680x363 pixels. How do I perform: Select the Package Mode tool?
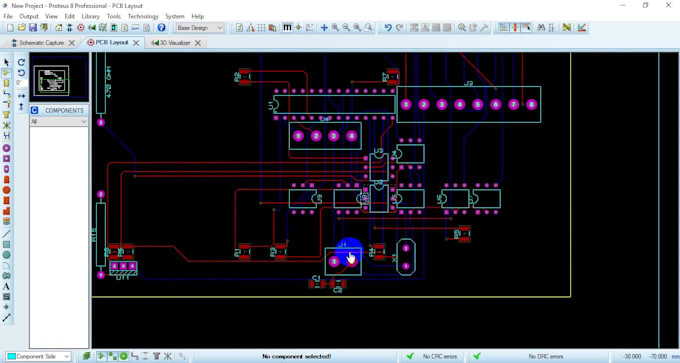(7, 83)
